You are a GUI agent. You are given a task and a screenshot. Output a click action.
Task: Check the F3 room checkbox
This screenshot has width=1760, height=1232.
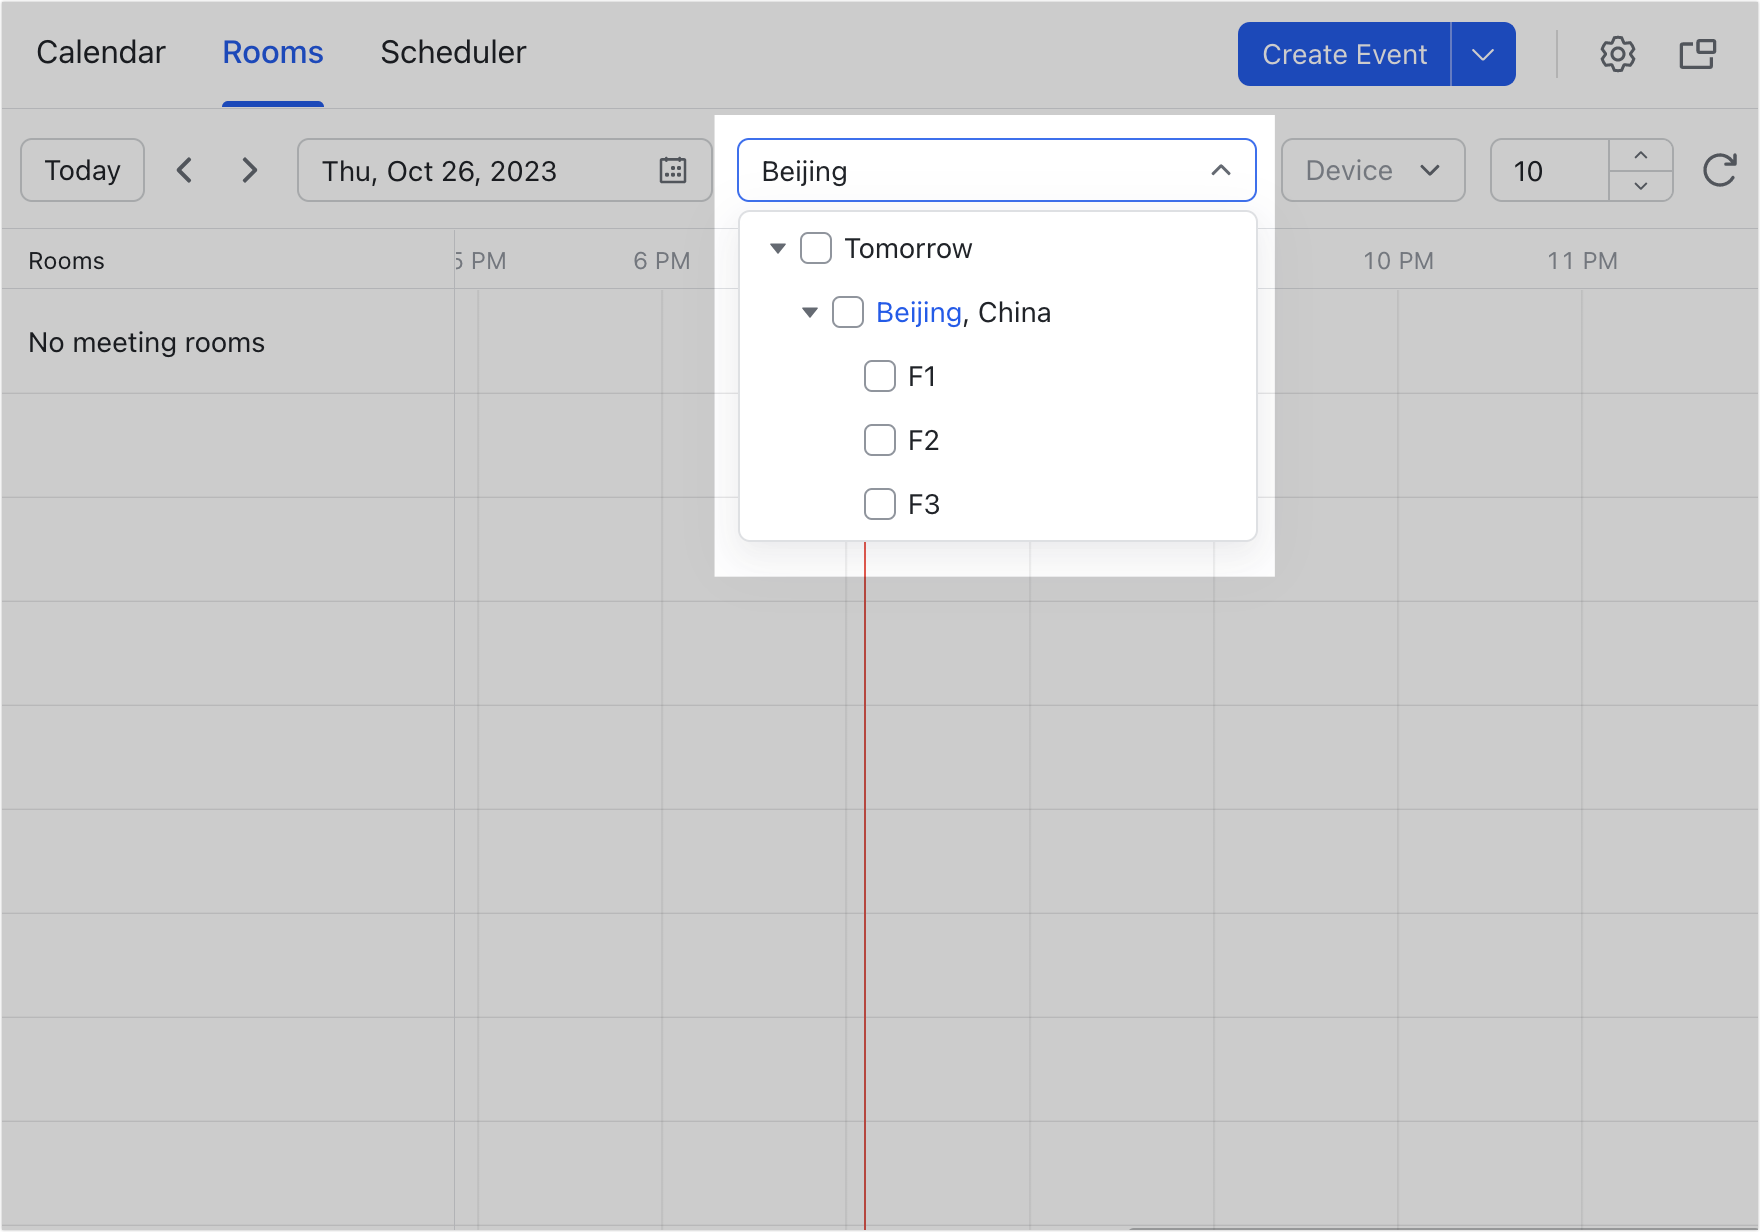(x=880, y=504)
